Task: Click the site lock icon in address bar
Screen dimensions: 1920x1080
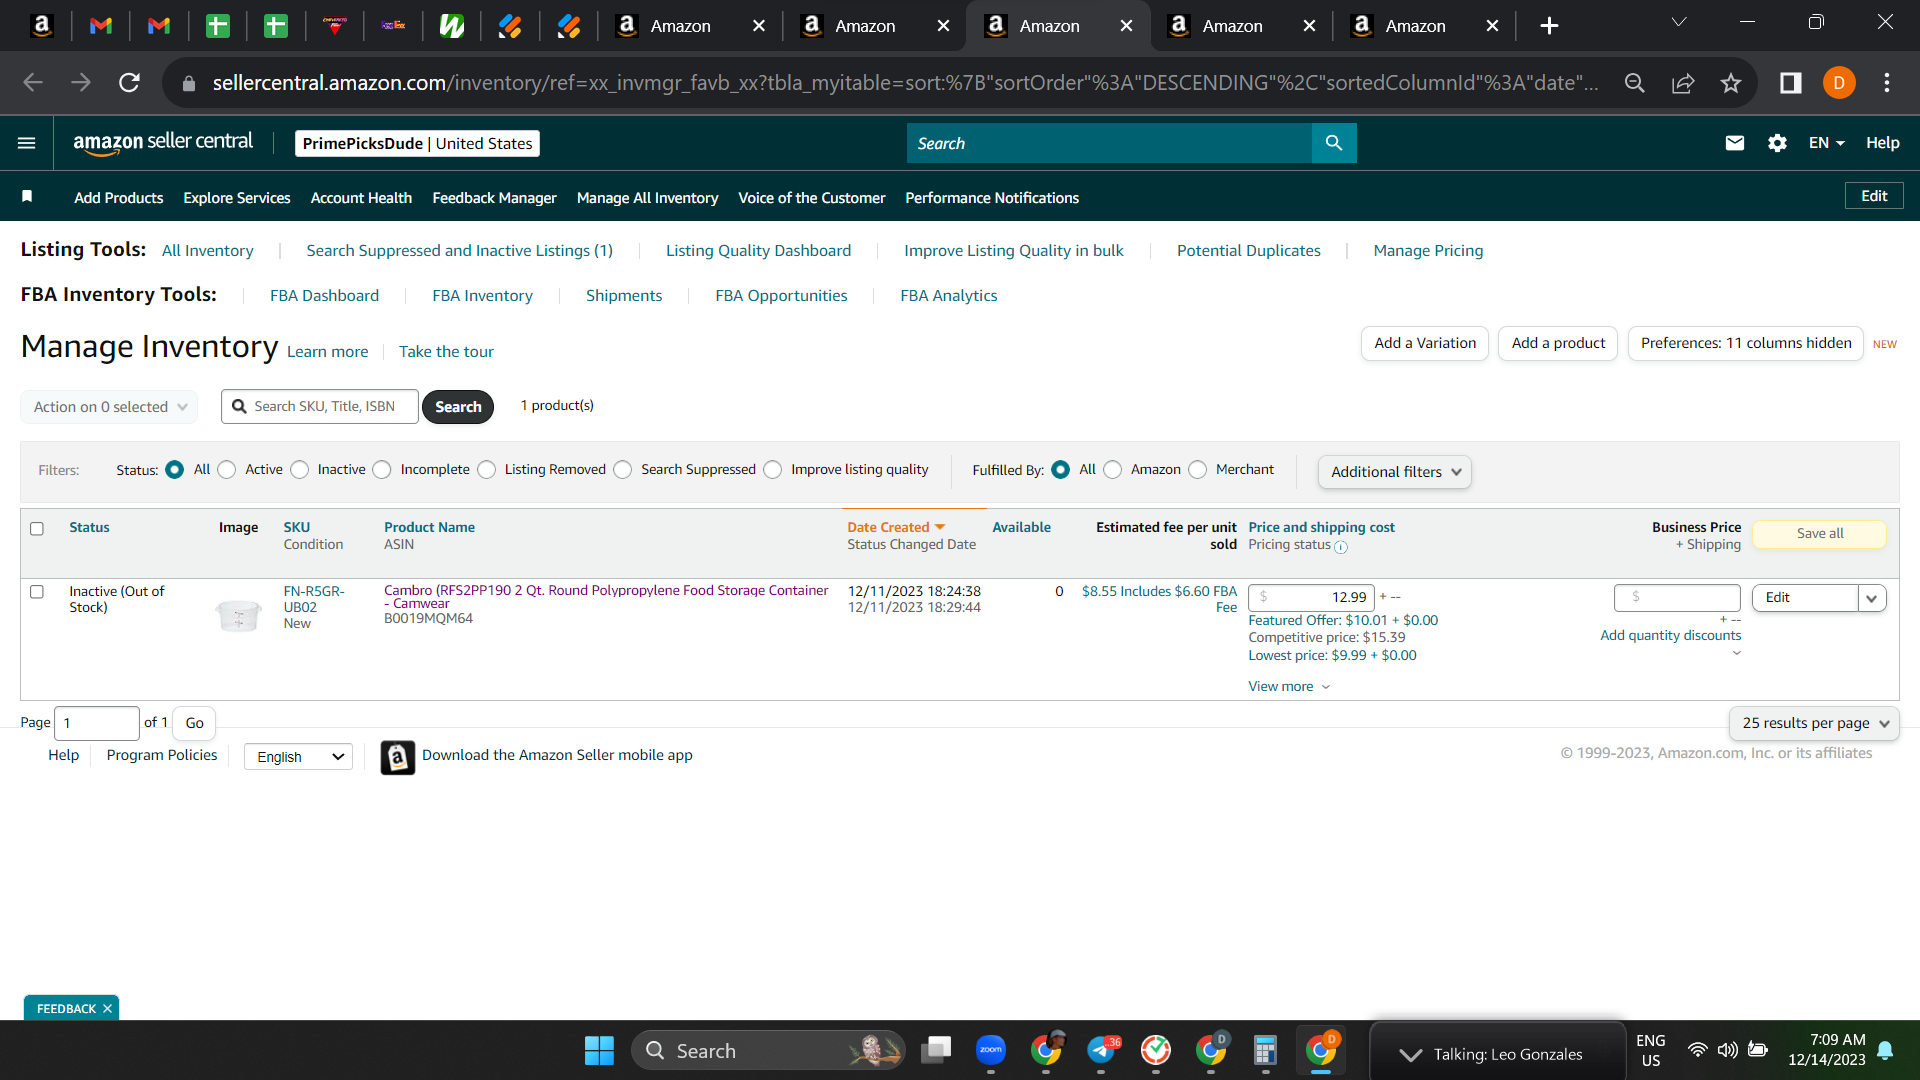Action: point(188,84)
